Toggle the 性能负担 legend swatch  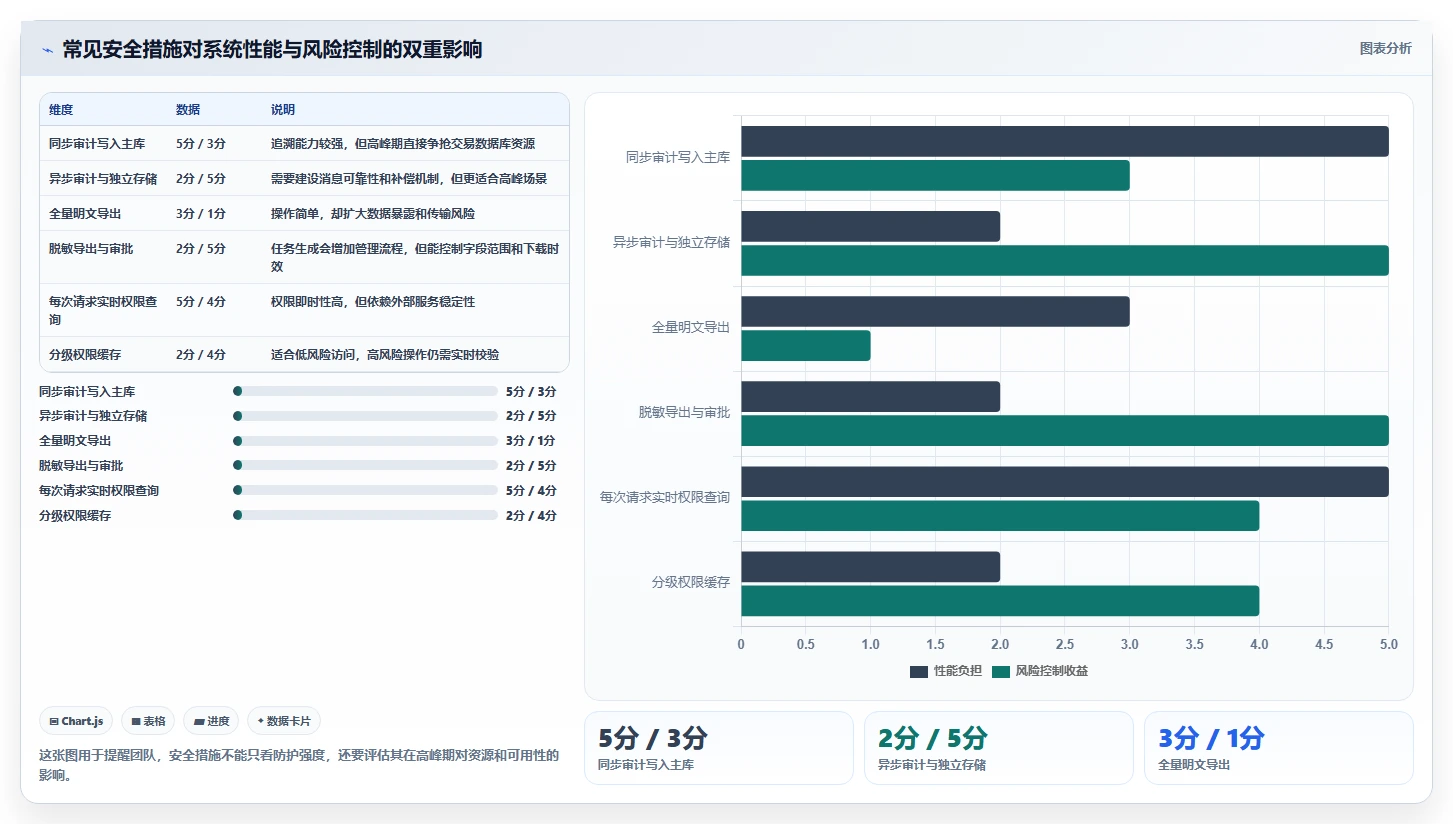918,671
